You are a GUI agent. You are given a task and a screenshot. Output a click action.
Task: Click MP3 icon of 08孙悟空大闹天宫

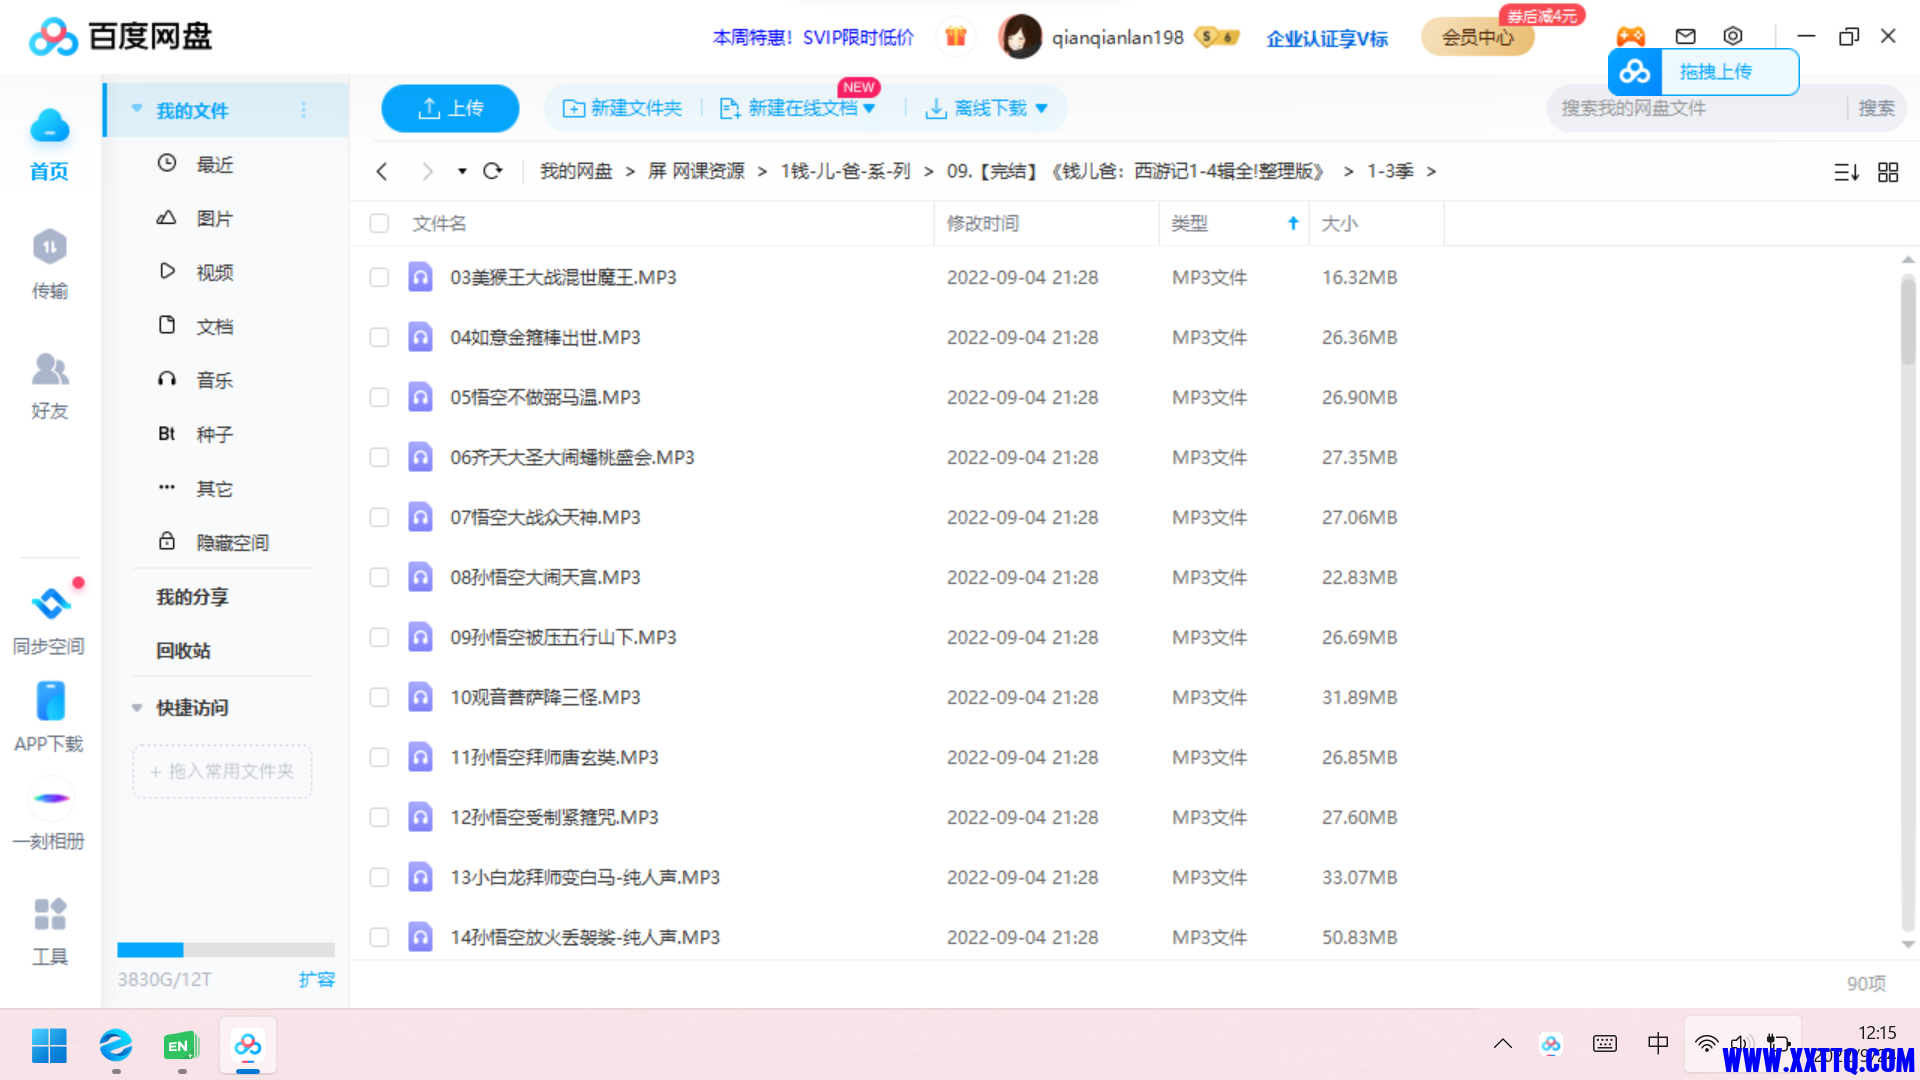click(421, 577)
